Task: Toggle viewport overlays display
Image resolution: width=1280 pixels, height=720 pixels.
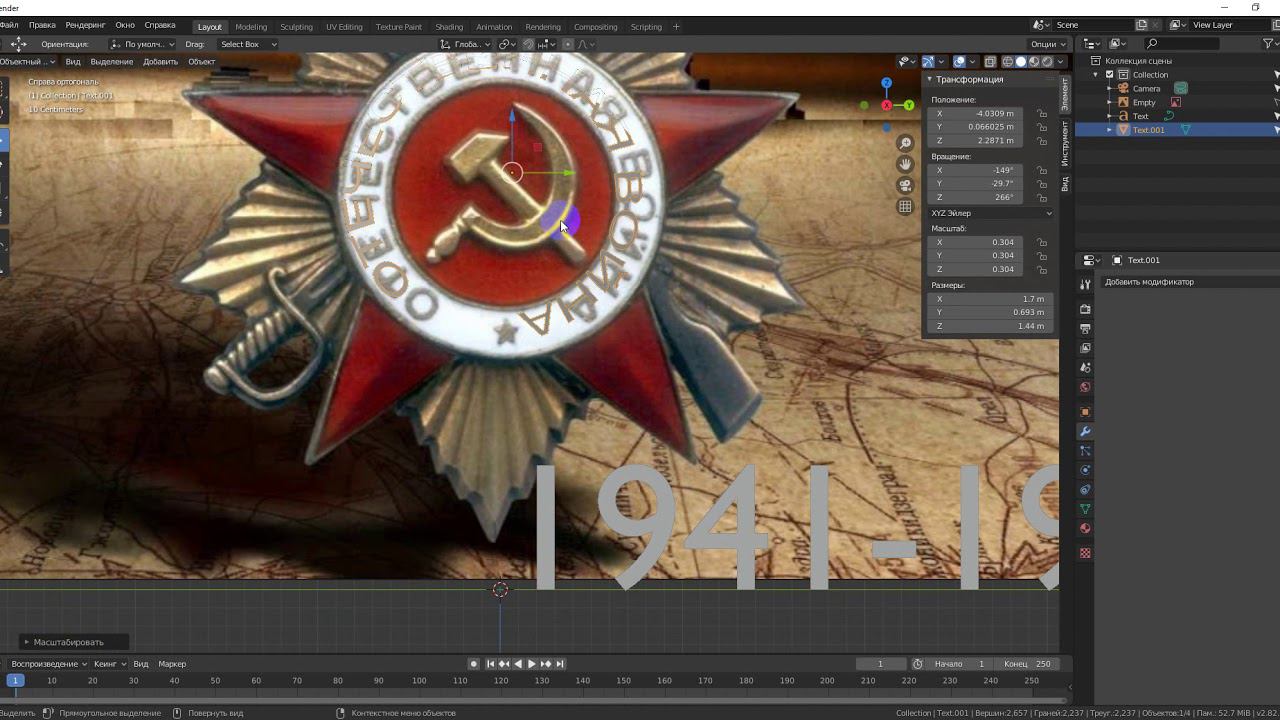Action: pyautogui.click(x=960, y=62)
